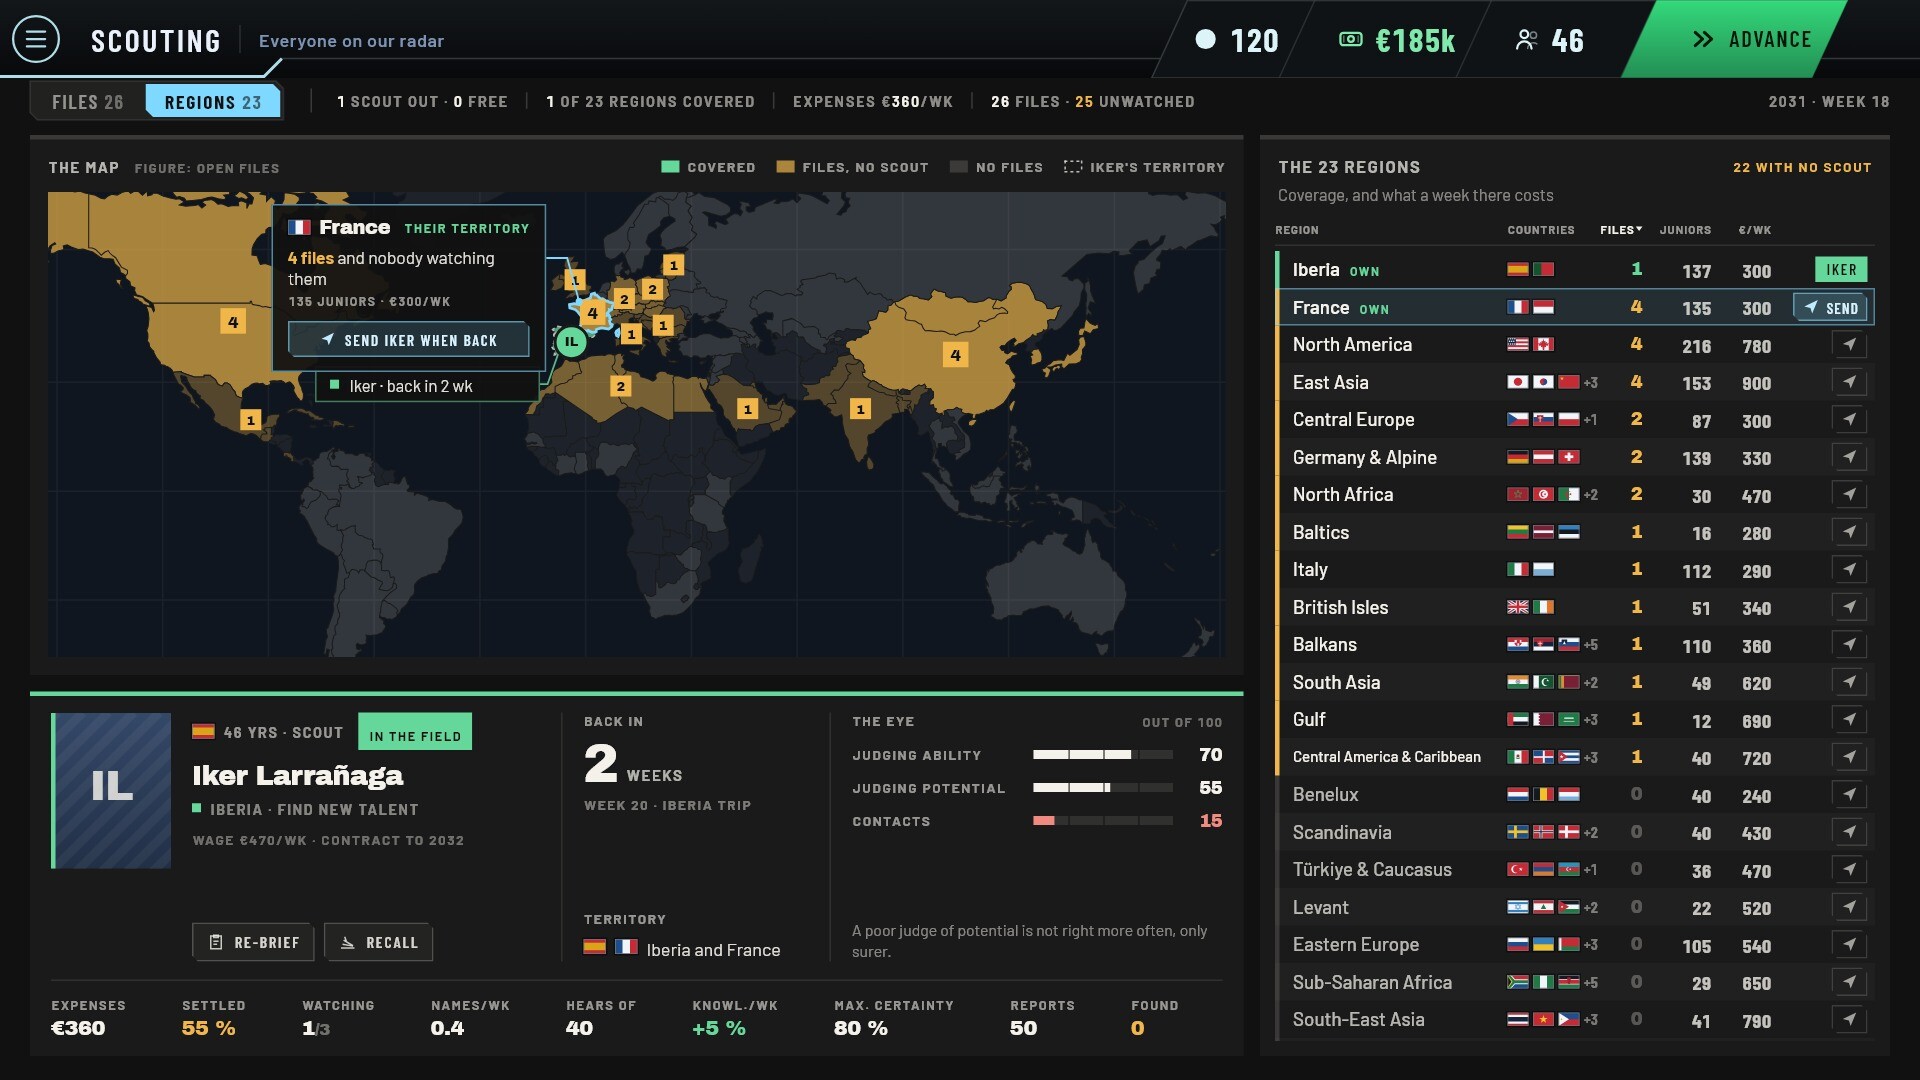Click the Iker Larrañaga IL portrait thumbnail

tap(111, 790)
